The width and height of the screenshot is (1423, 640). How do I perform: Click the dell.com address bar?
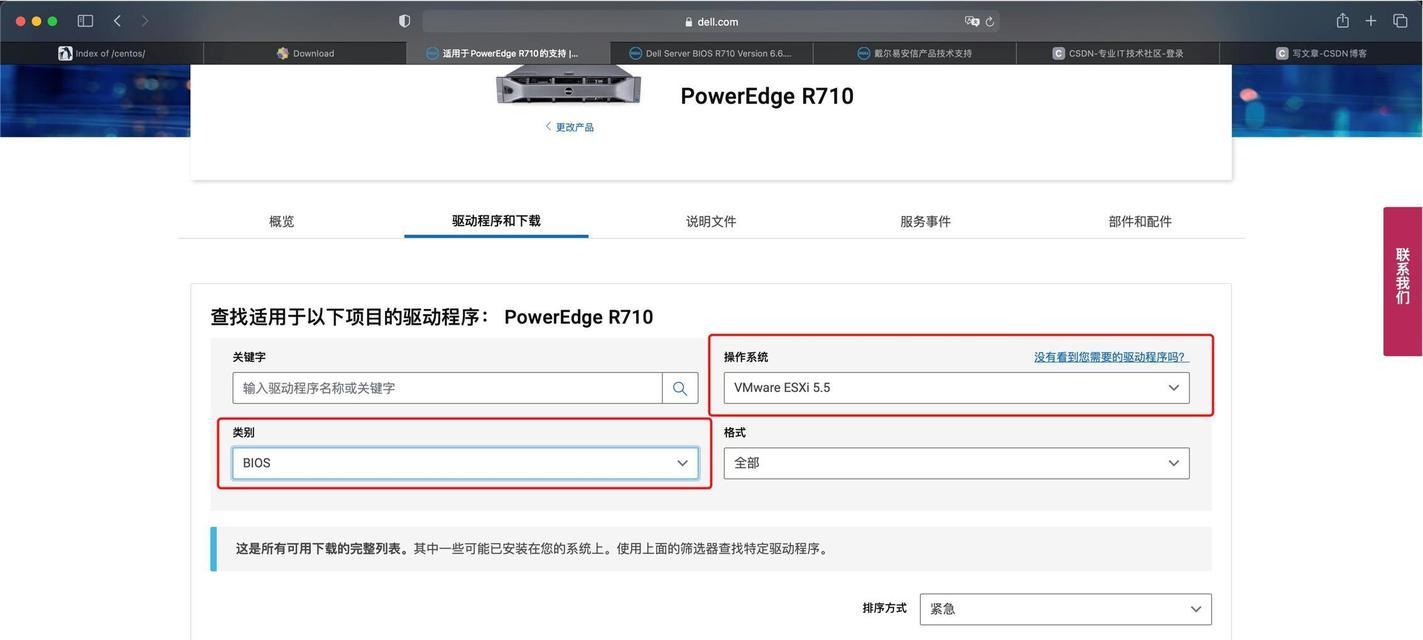(x=711, y=21)
